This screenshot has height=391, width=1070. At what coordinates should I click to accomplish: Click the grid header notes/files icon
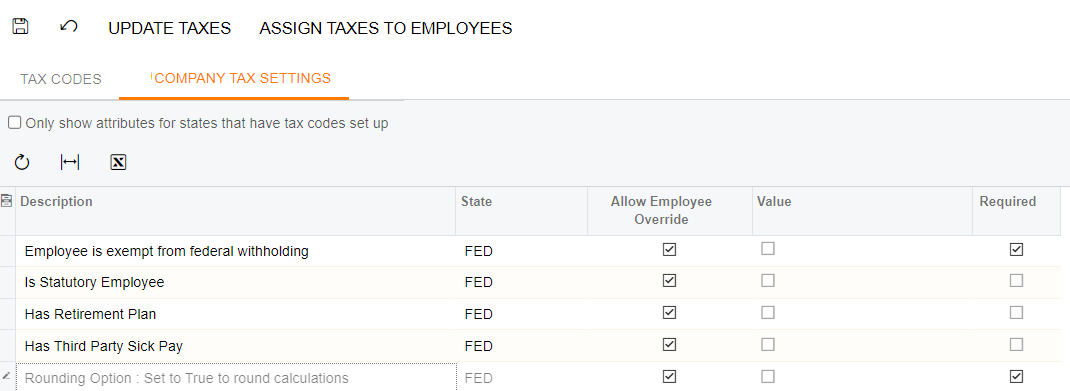tap(7, 201)
